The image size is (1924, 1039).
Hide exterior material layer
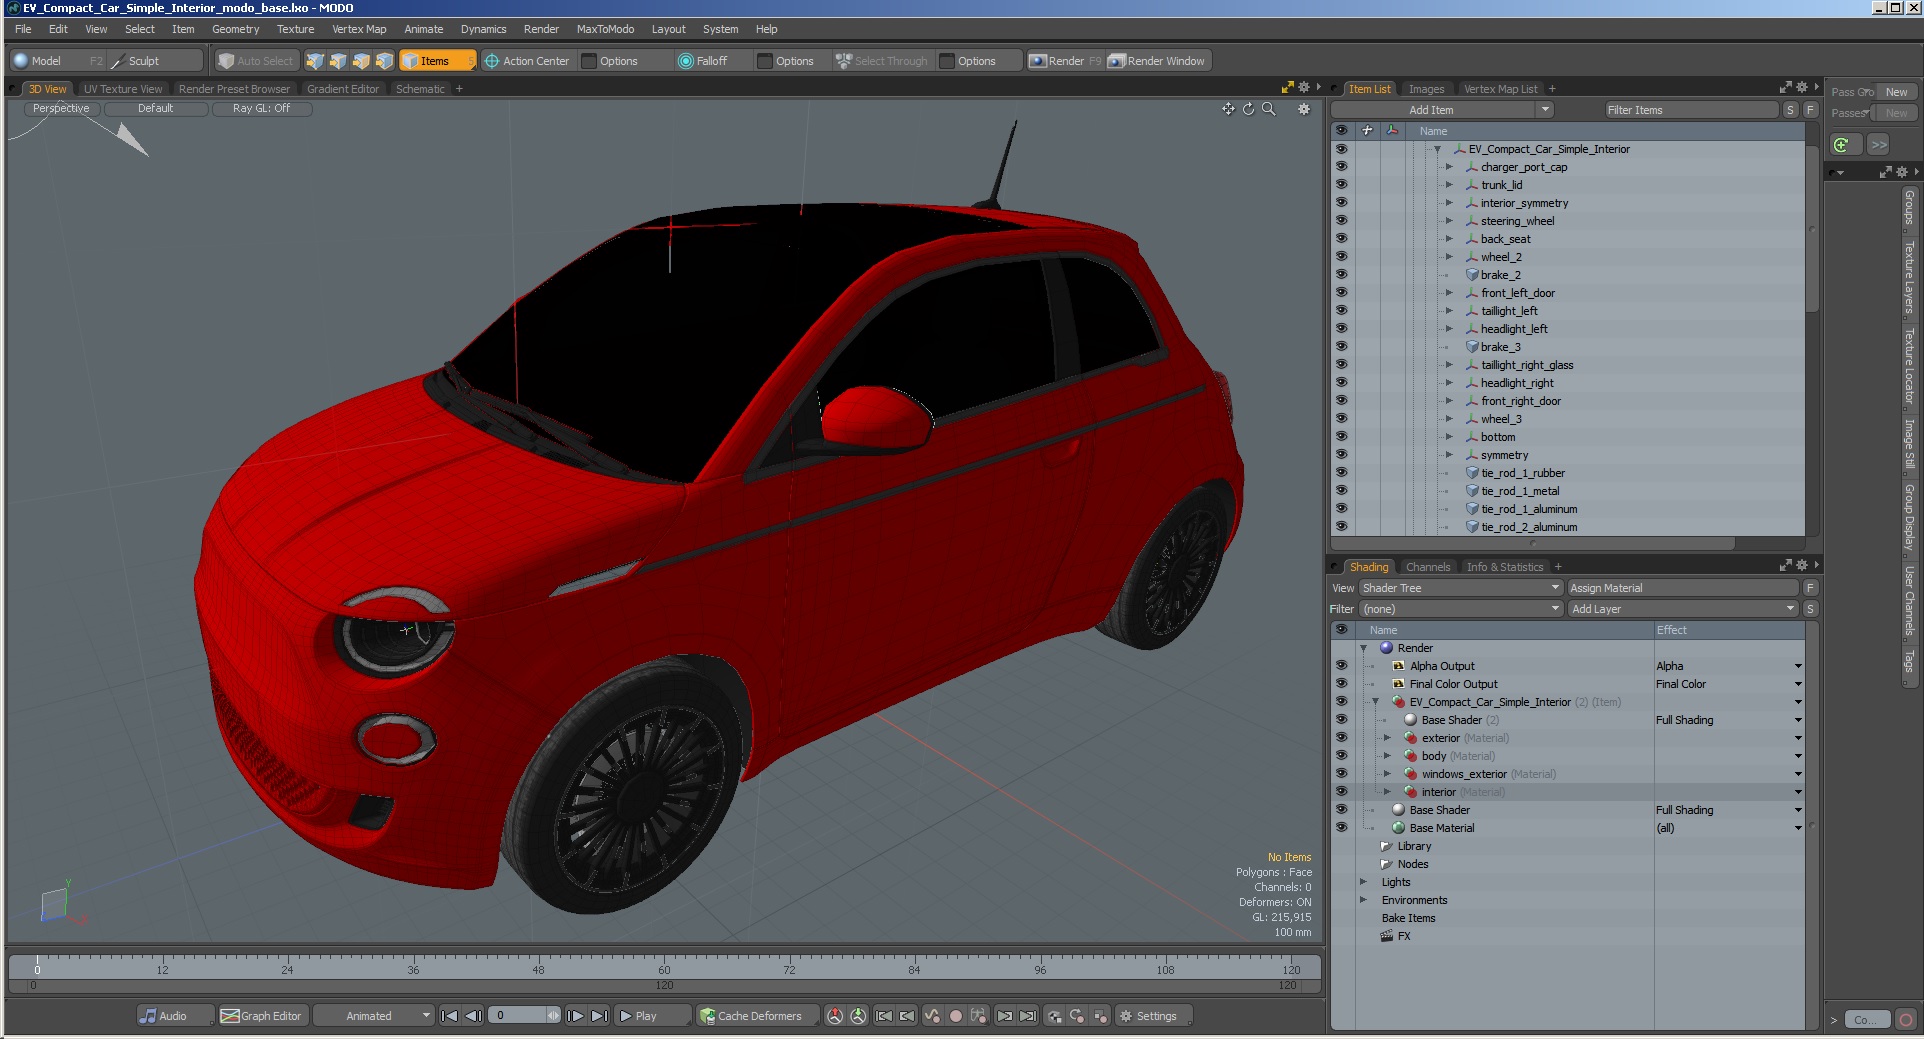point(1341,738)
